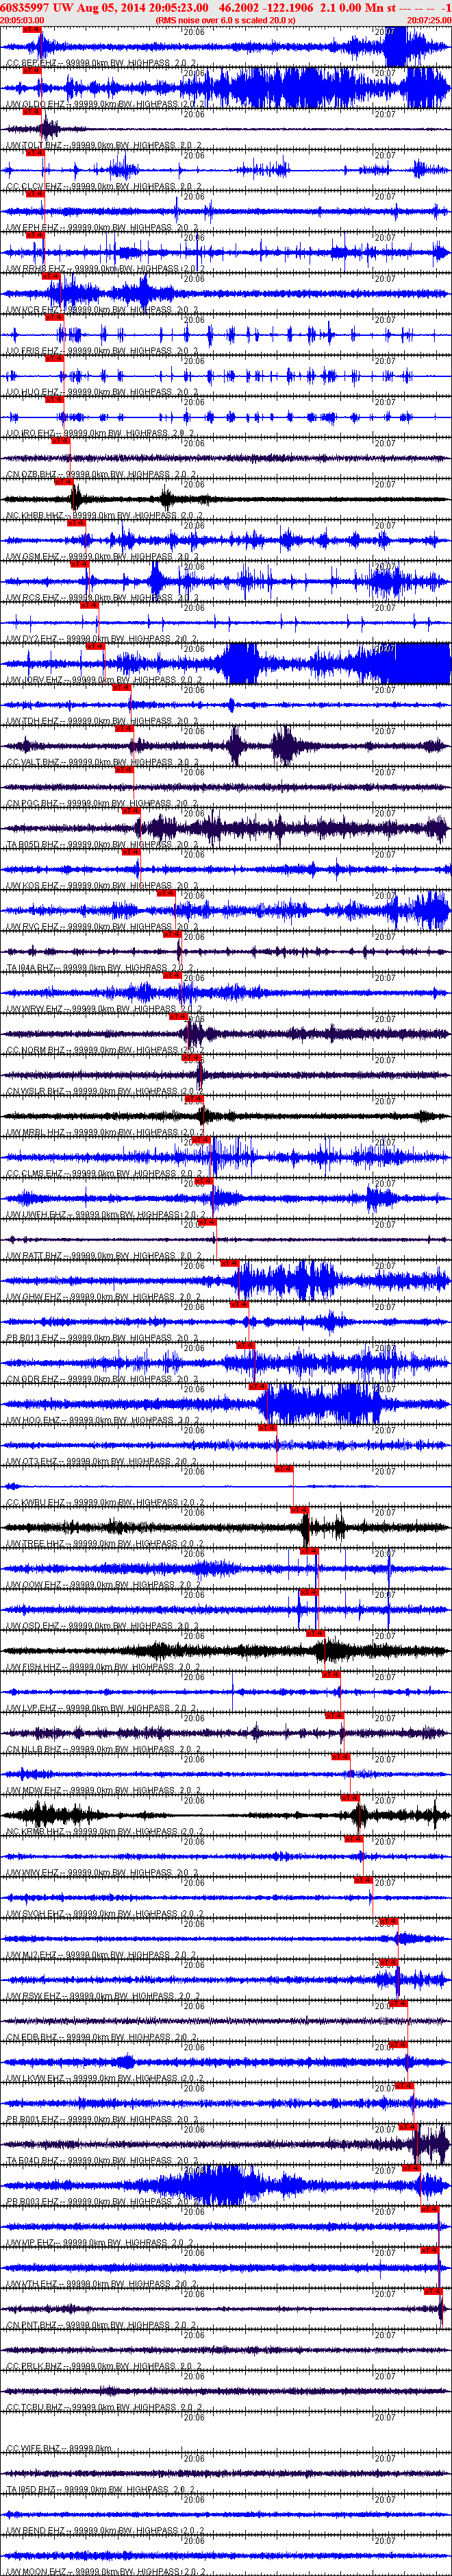Click the red pick marker on the UW HOG trace
This screenshot has height=2576, width=452.
click(x=258, y=1386)
